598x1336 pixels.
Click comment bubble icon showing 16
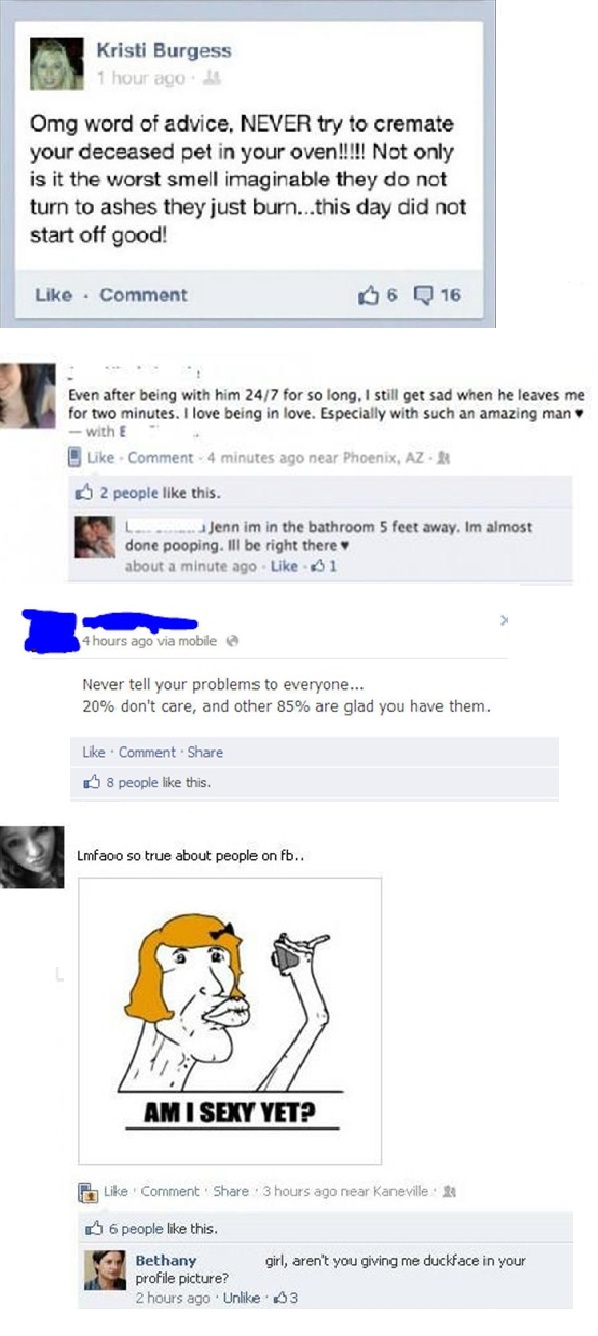coord(423,295)
